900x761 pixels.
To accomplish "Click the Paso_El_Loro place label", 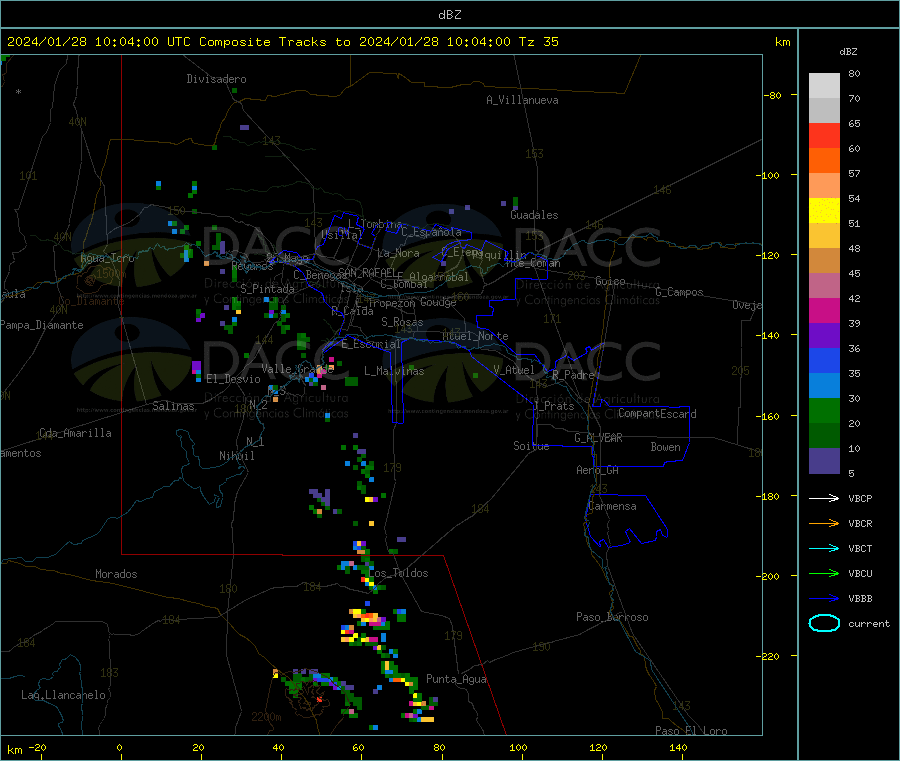I will (x=691, y=731).
